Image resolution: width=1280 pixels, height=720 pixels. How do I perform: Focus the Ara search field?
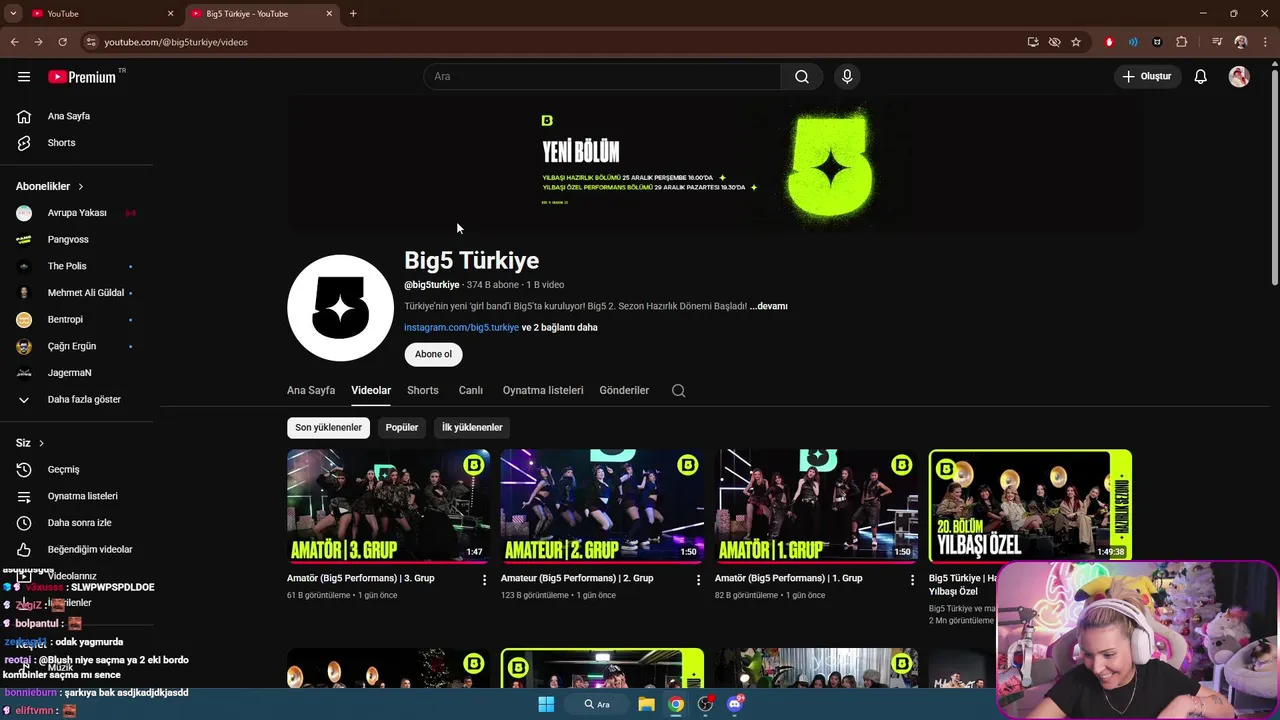[604, 77]
